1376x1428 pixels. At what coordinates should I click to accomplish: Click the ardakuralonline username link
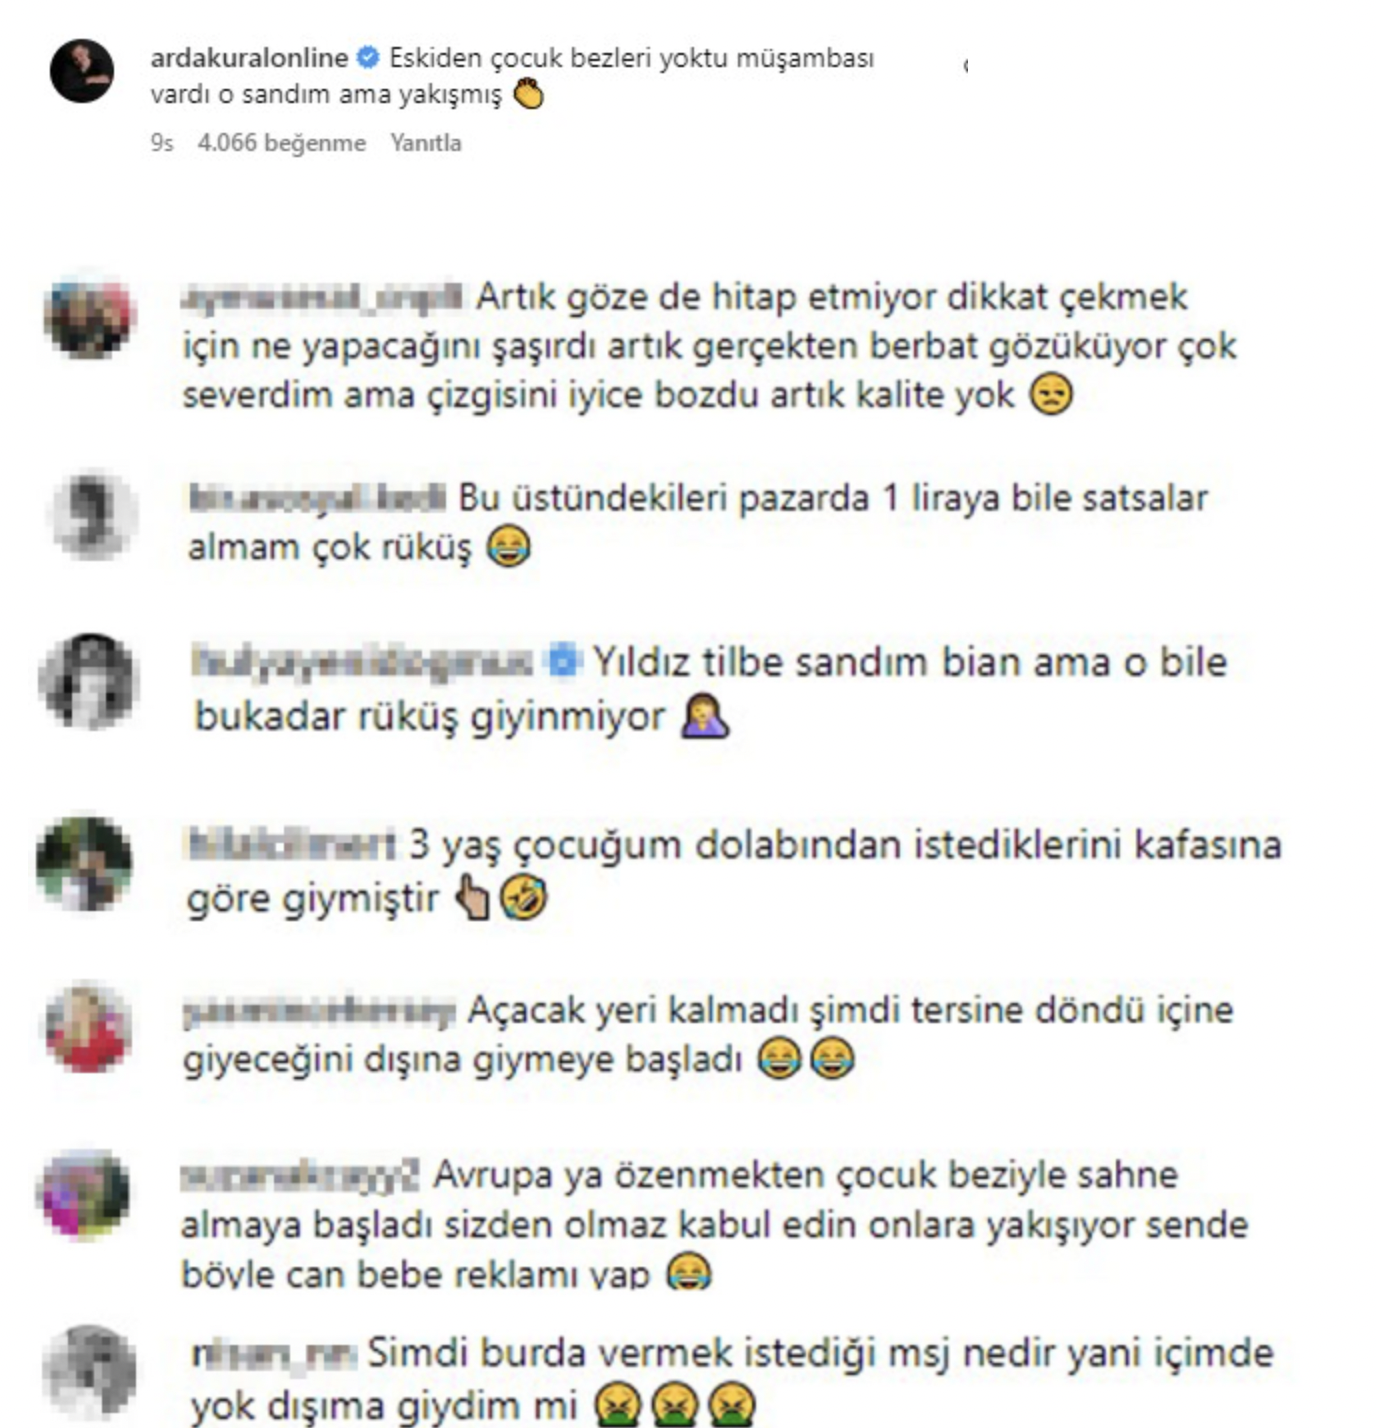(x=249, y=58)
